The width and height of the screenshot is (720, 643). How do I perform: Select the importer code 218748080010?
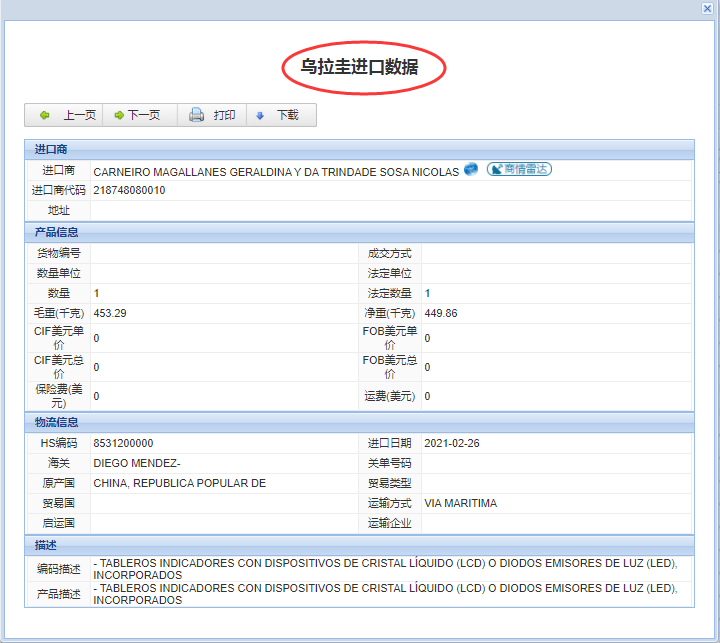129,190
